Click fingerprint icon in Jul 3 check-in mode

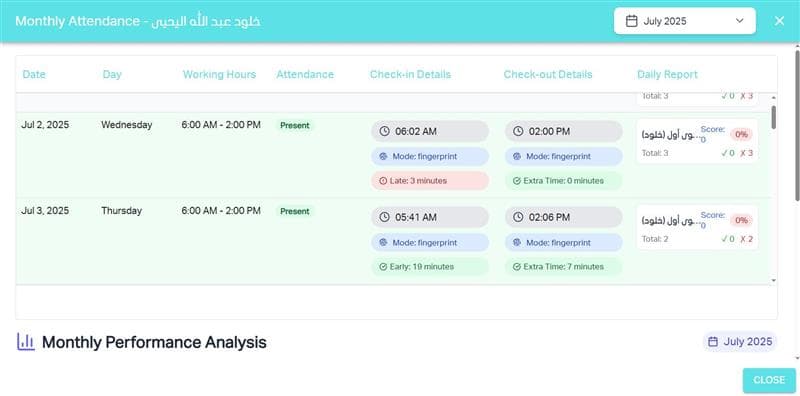(x=383, y=243)
